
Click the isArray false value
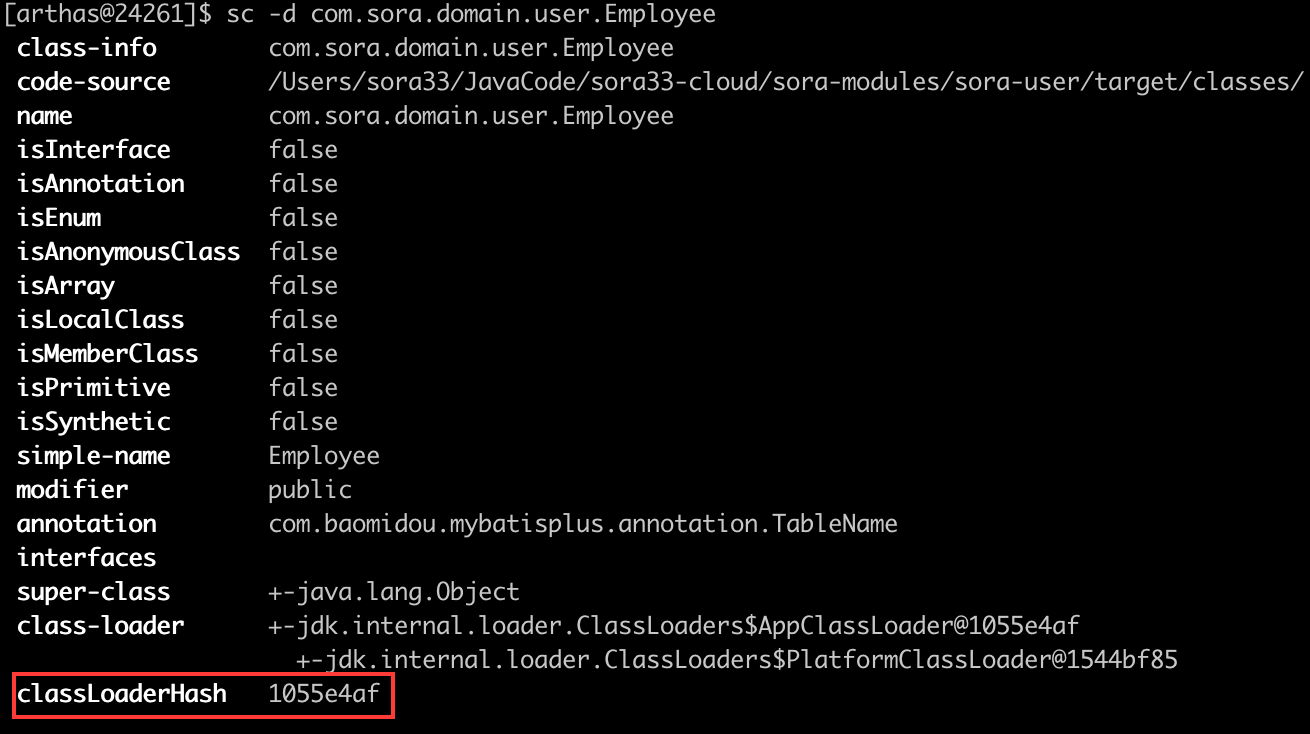pyautogui.click(x=303, y=286)
